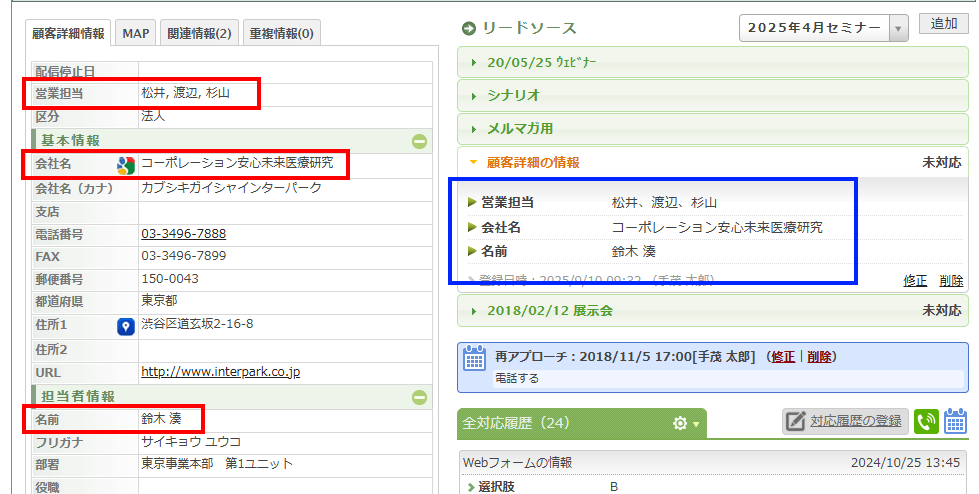Expand the 2018/02/12 展示会 row
This screenshot has width=979, height=494.
coord(549,311)
